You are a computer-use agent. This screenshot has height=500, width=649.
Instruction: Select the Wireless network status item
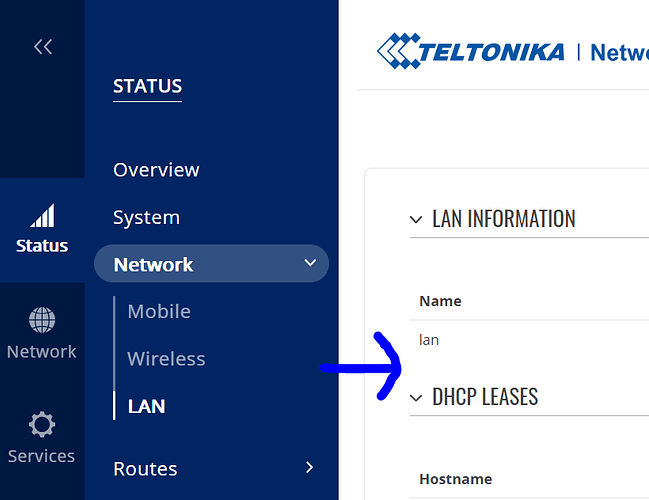coord(166,358)
